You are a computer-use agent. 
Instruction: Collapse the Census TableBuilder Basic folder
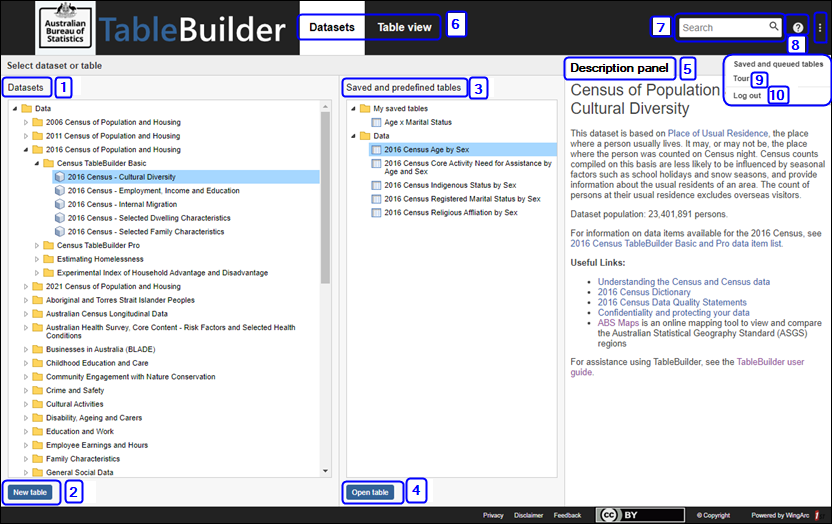37,163
